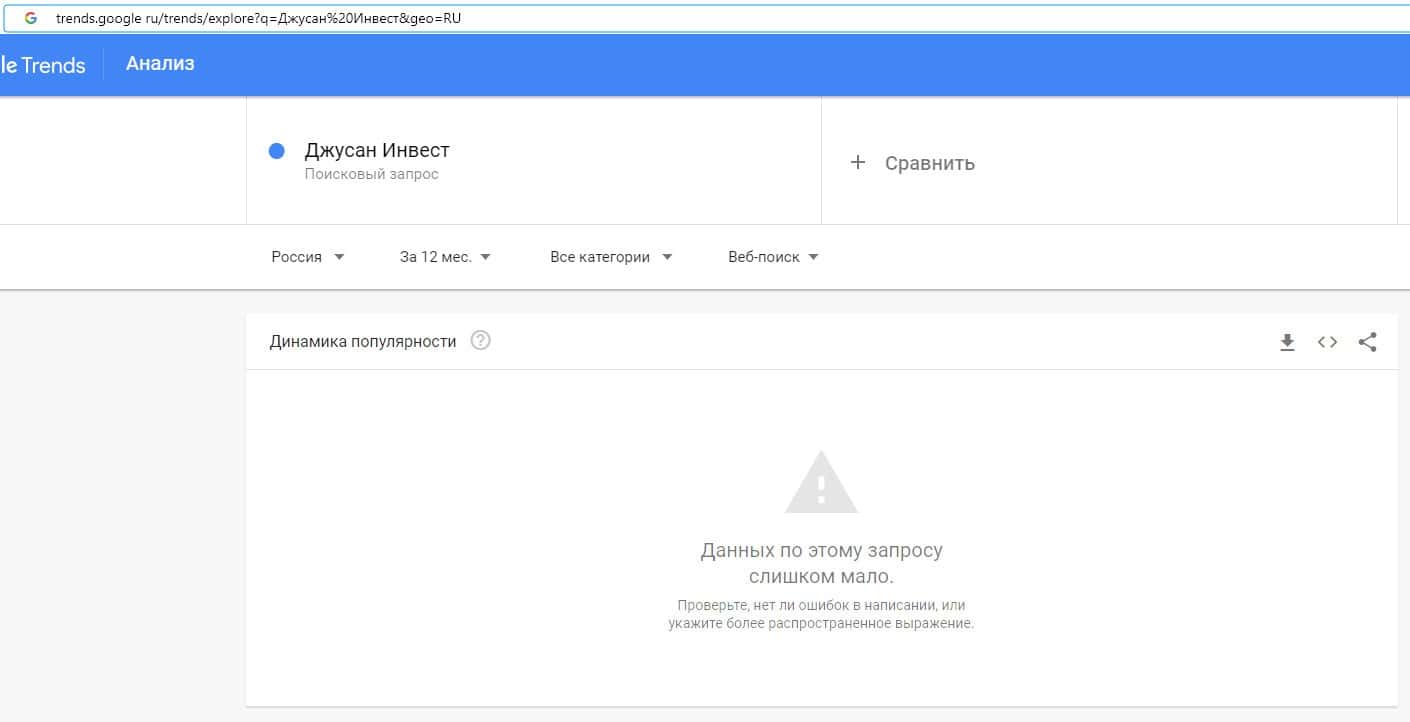Click the Поисковый запрос label
The image size is (1410, 722).
click(372, 174)
